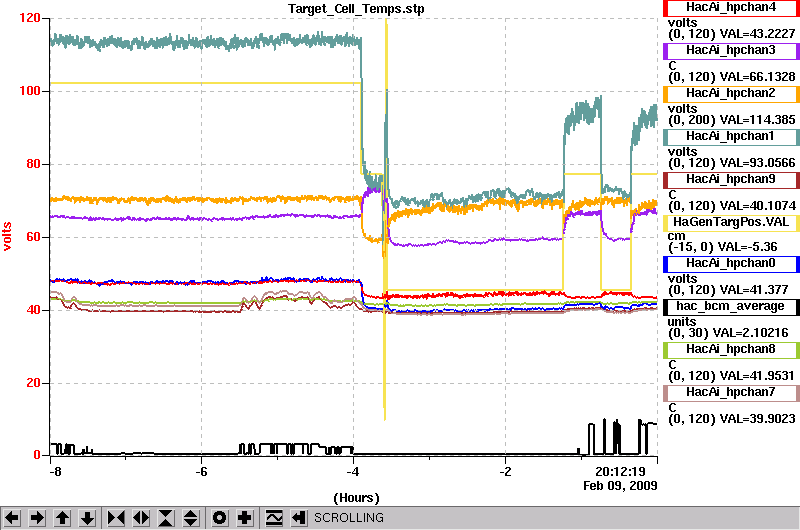Click the left-arrow-with-bar icon beside SCROLLING
This screenshot has width=800, height=530.
(x=299, y=518)
